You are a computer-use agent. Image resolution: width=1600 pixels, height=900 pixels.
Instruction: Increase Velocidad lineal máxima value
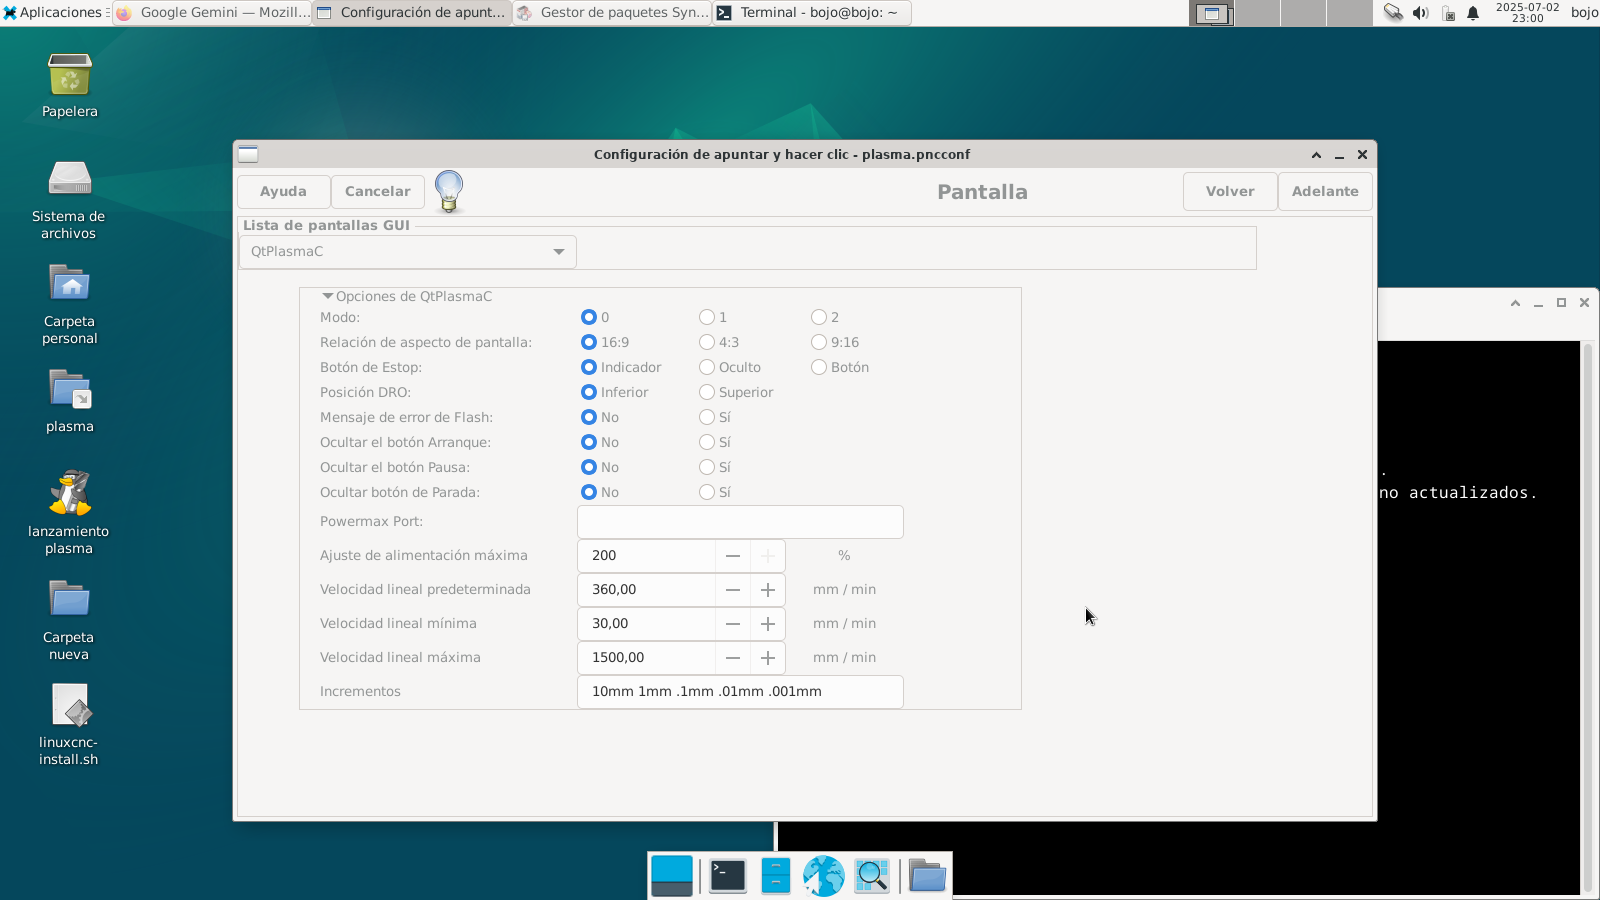768,658
